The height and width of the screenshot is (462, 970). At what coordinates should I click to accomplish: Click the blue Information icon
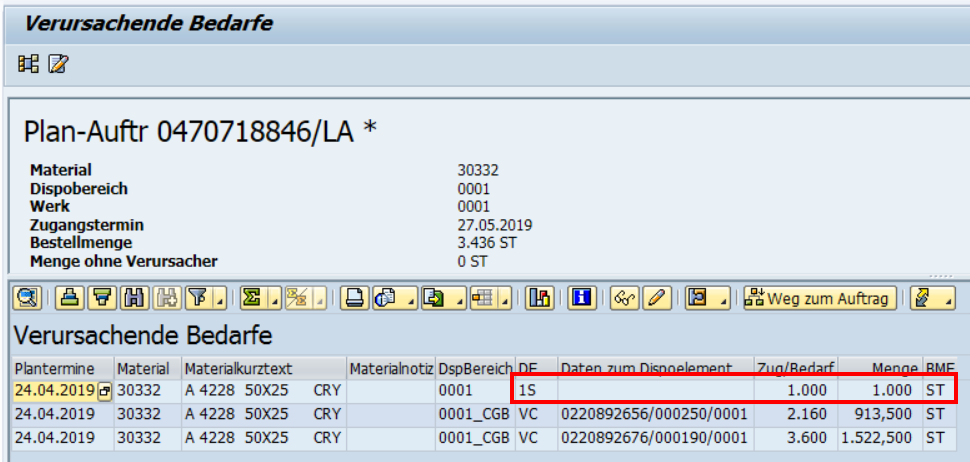[x=581, y=298]
